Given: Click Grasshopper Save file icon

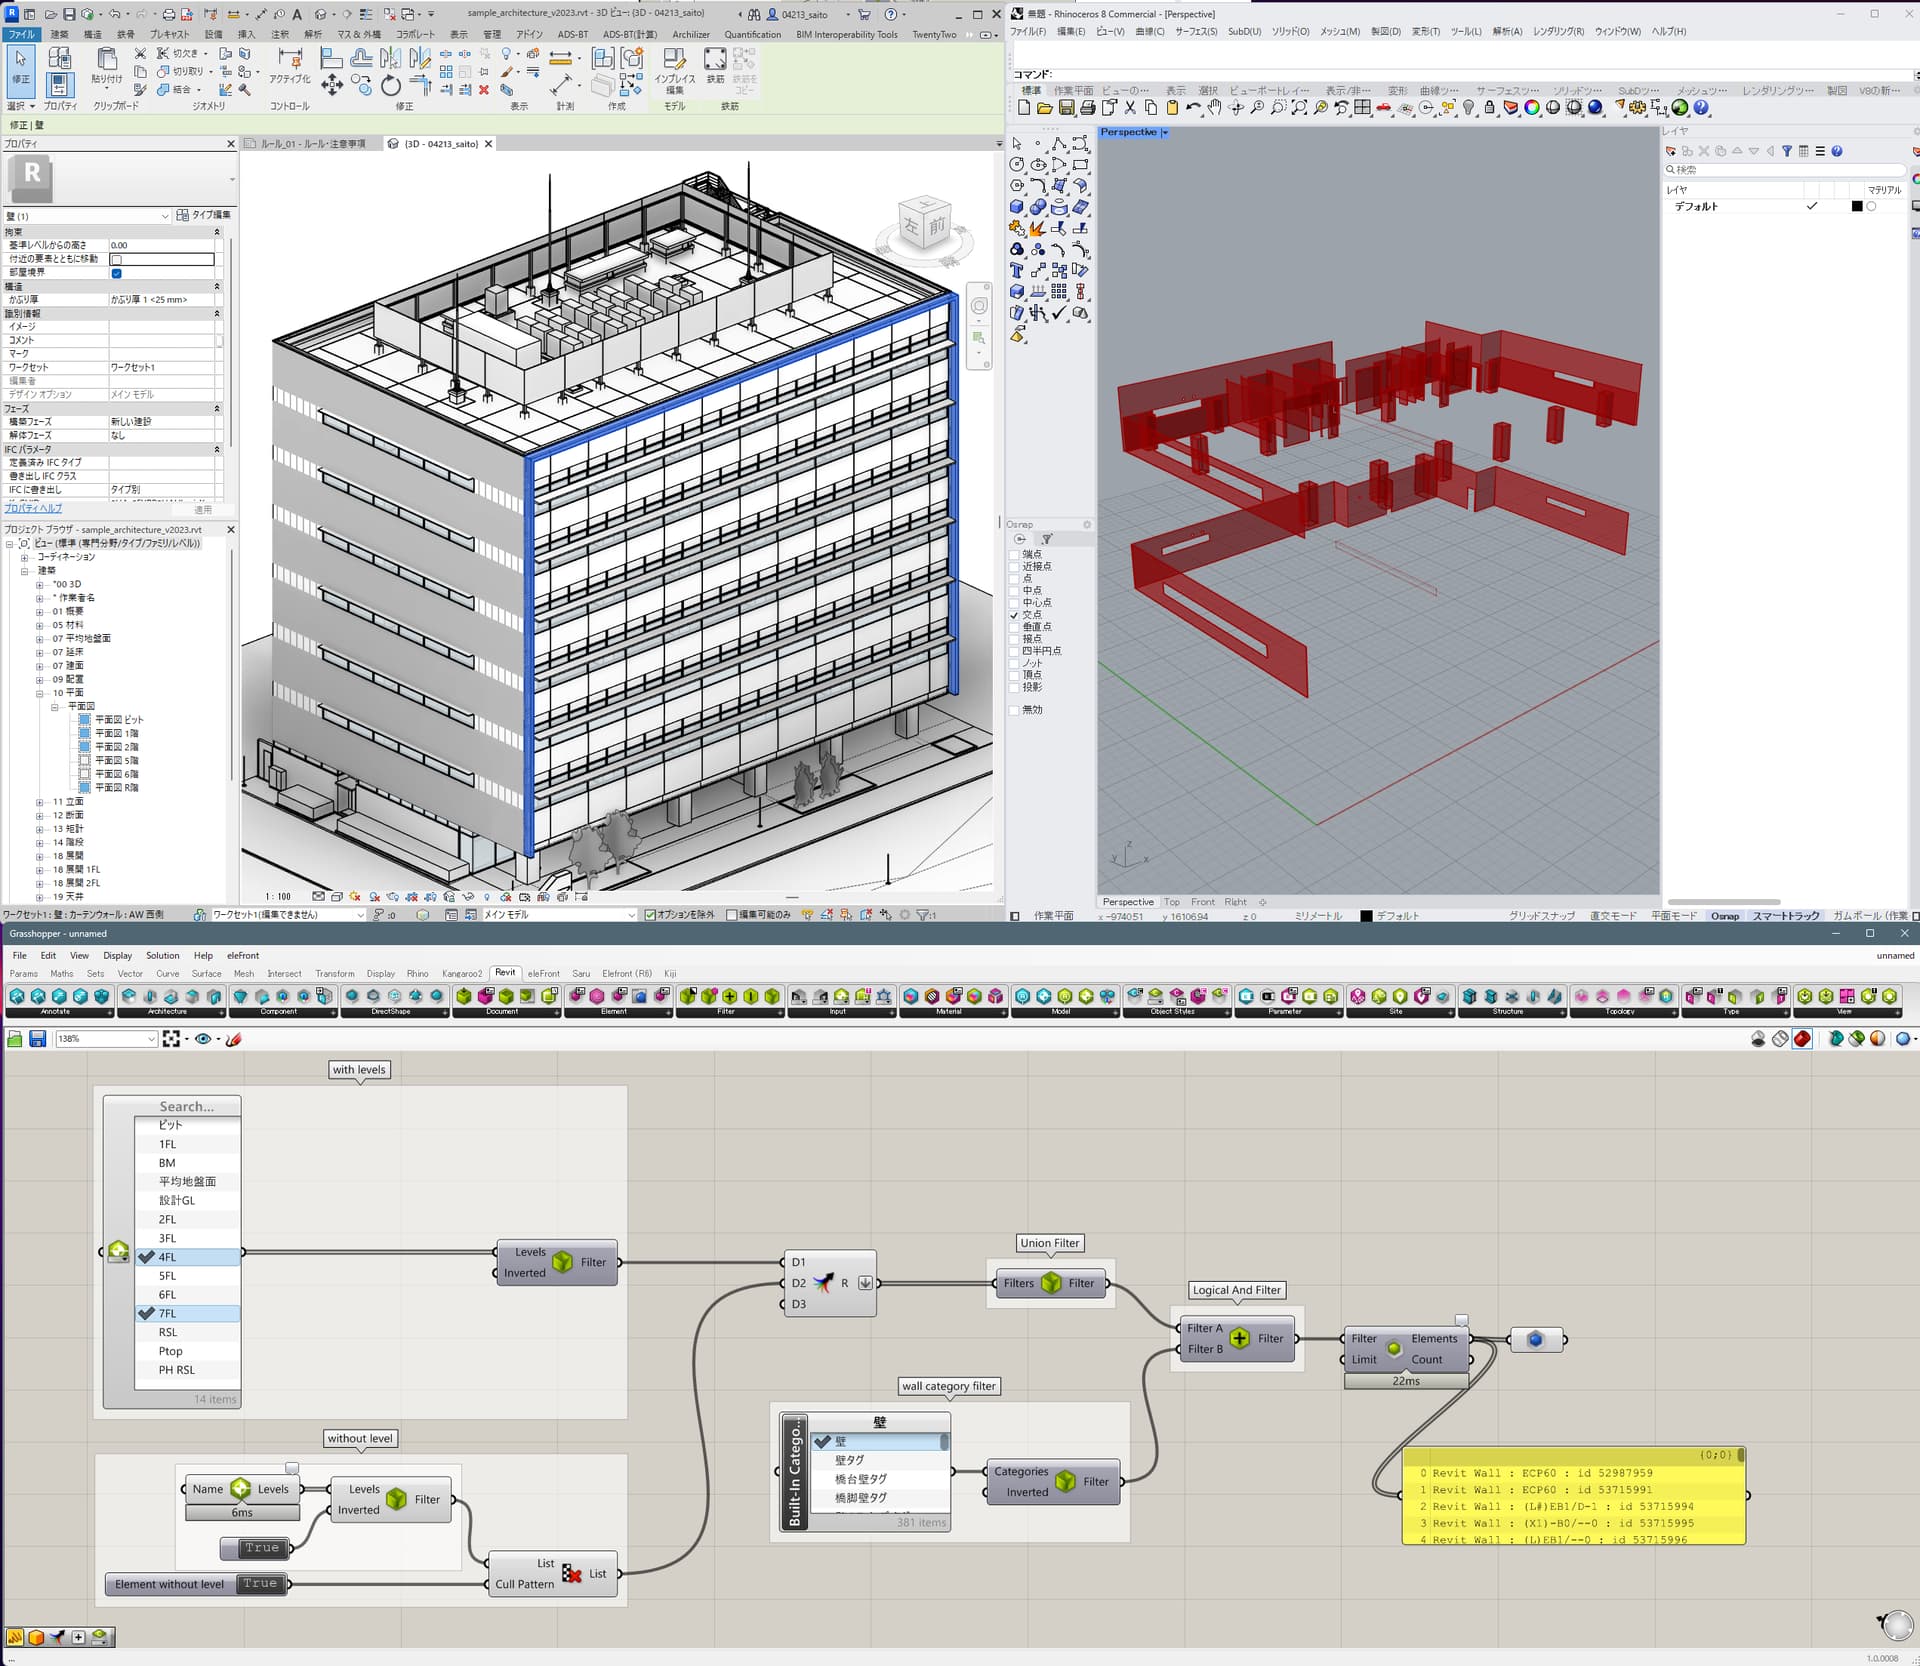Looking at the screenshot, I should tap(37, 1039).
